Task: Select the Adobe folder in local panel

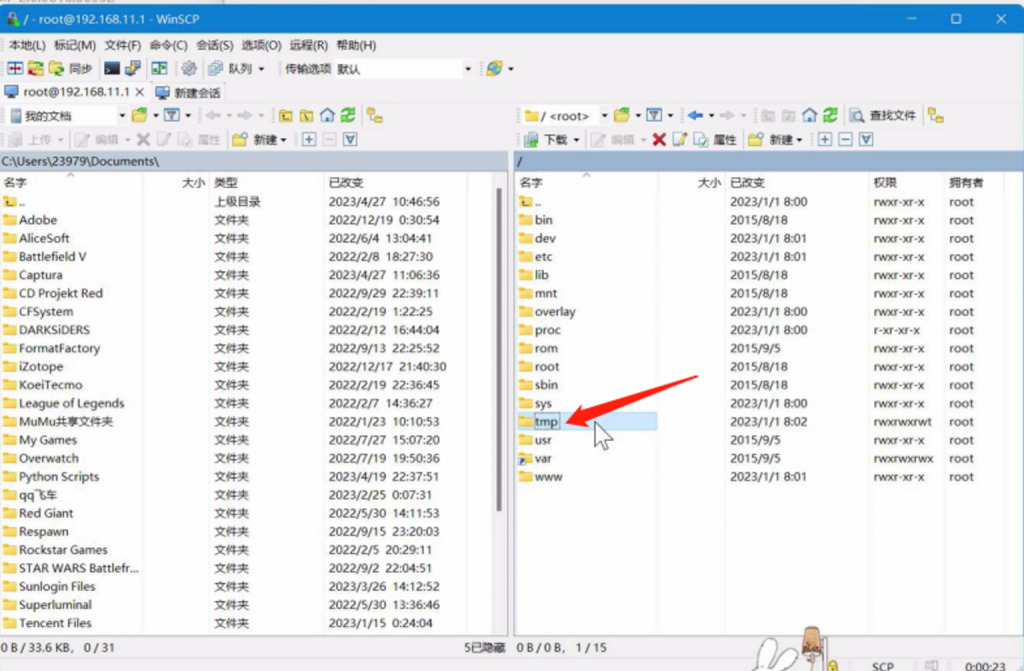Action: click(38, 220)
